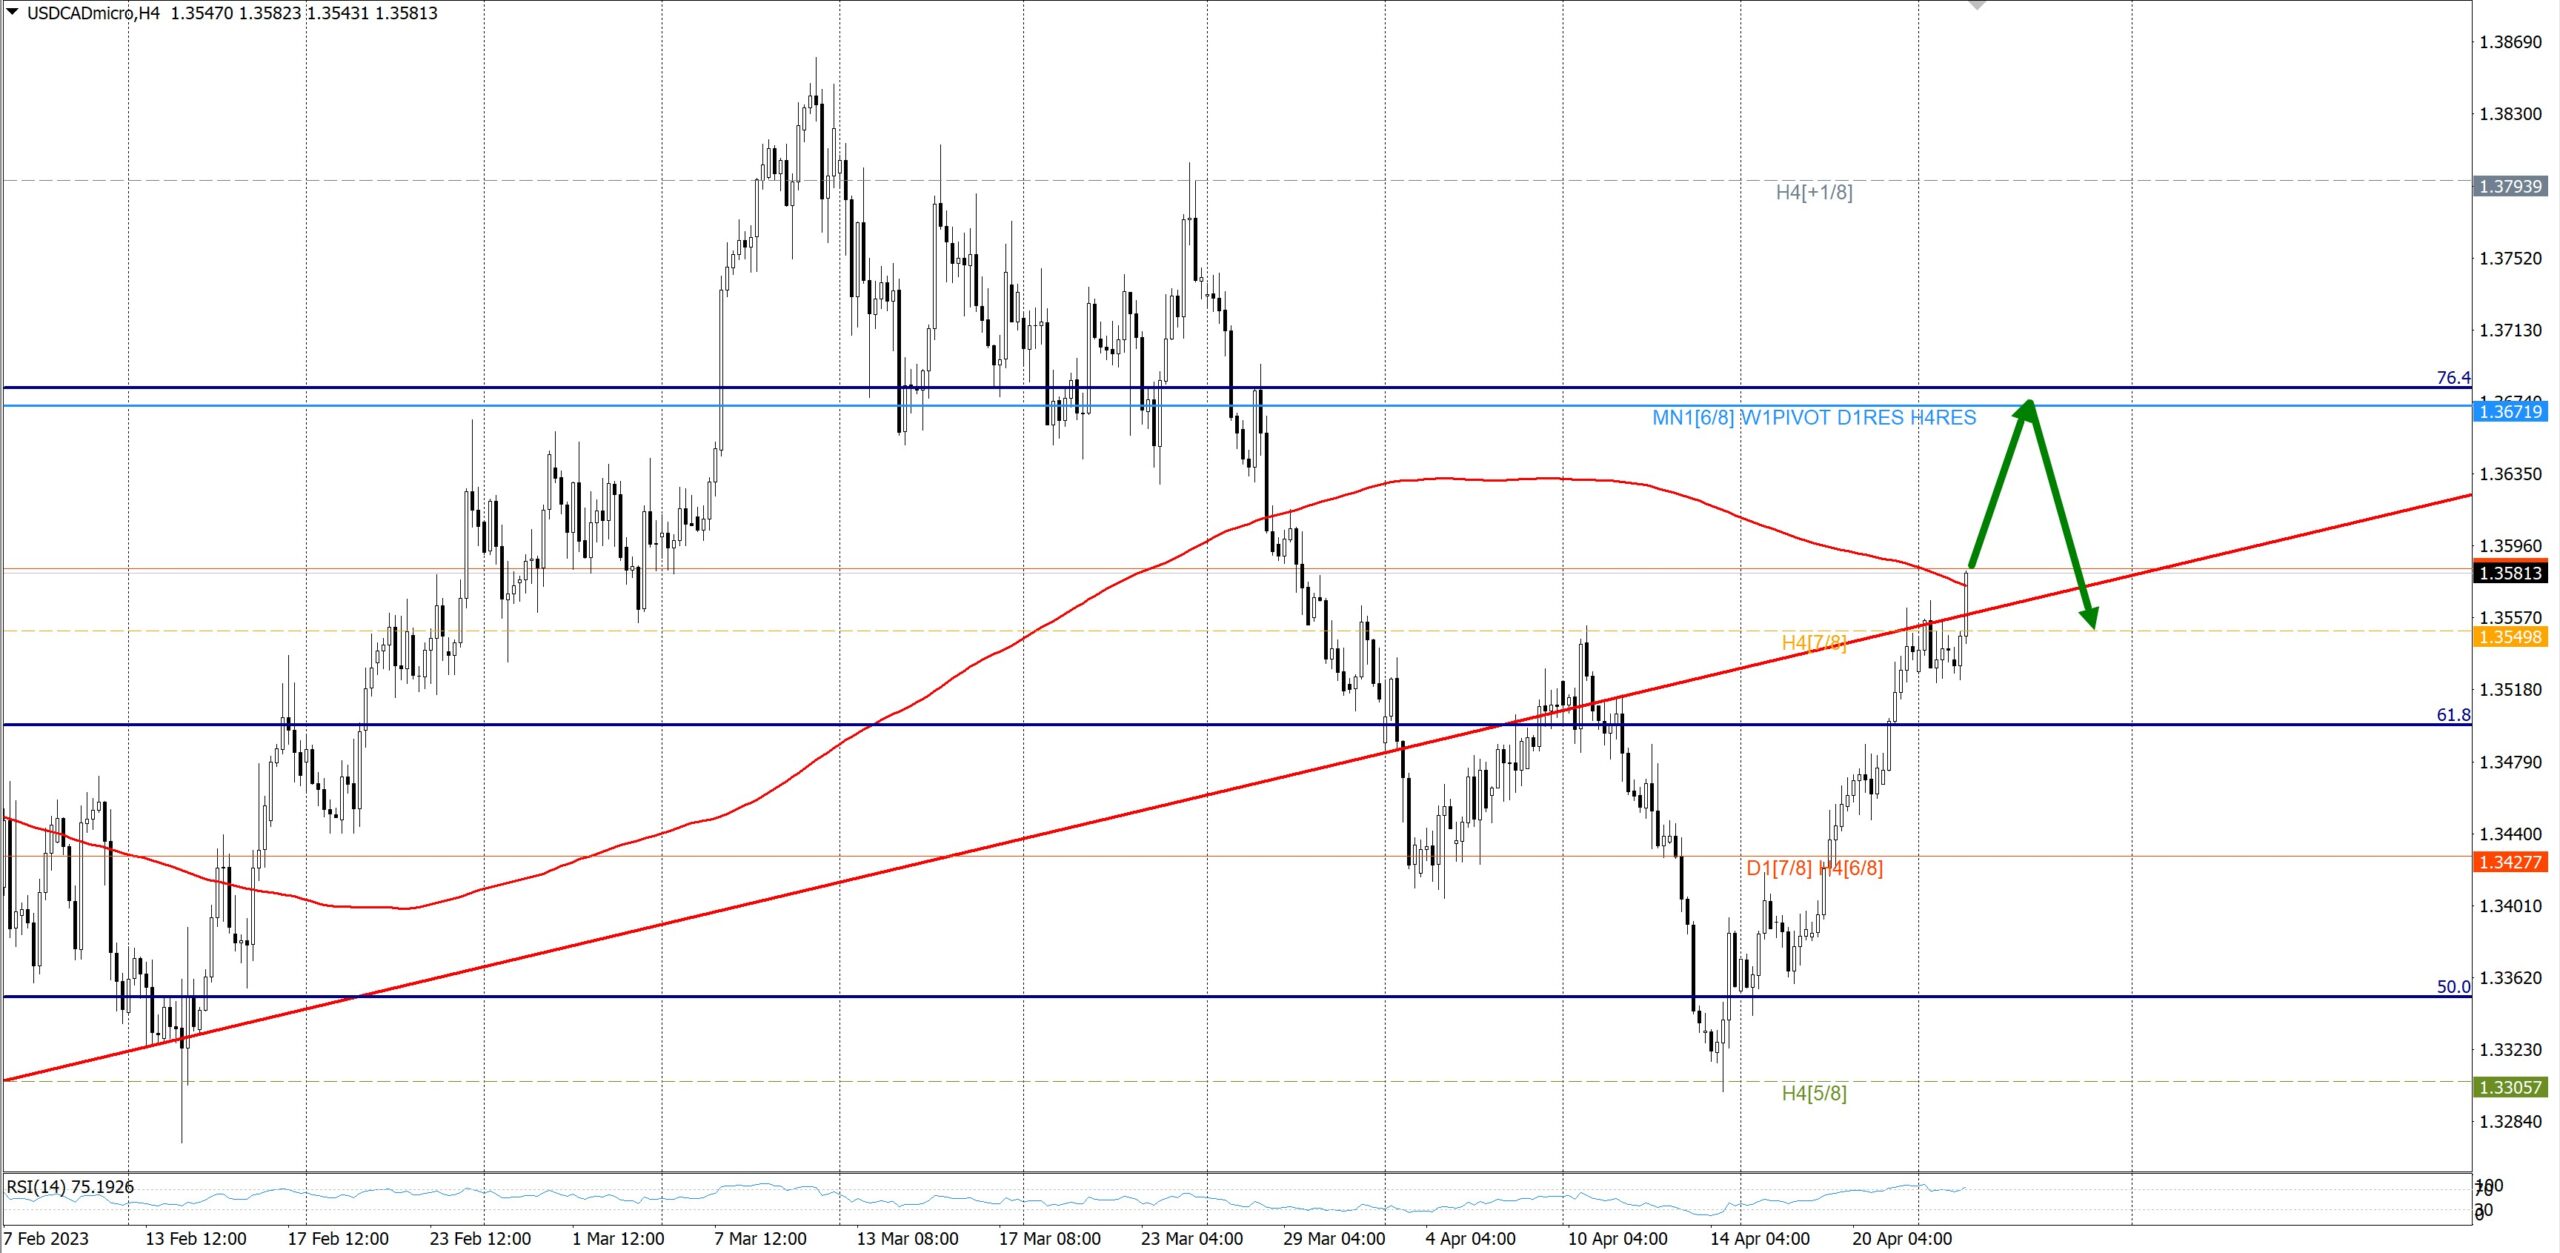Click the 7 Mar 12:00 time axis label

pos(760,1239)
